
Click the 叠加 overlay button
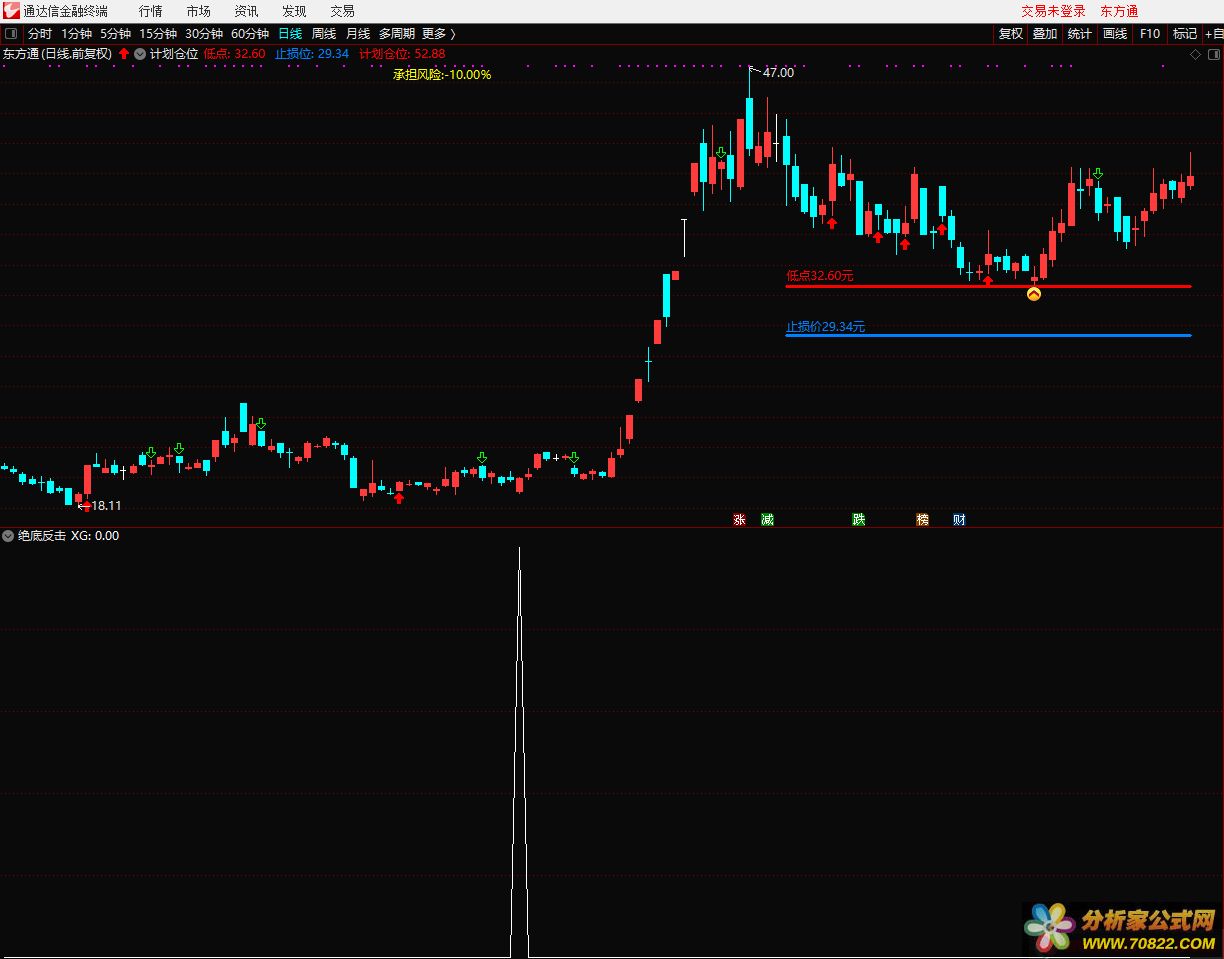click(1045, 34)
